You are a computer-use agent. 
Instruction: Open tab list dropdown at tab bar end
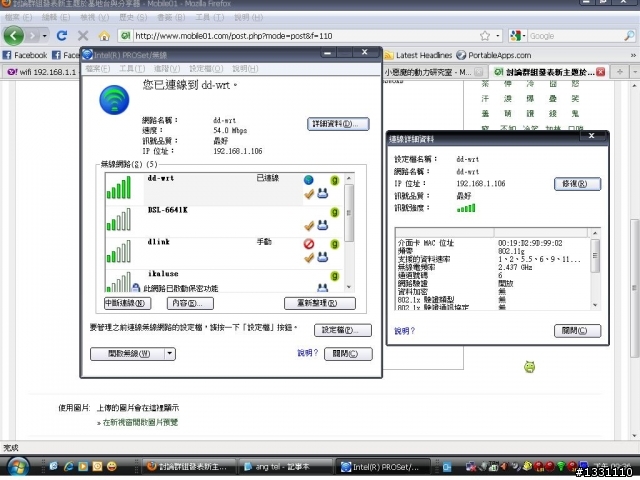pyautogui.click(x=635, y=72)
